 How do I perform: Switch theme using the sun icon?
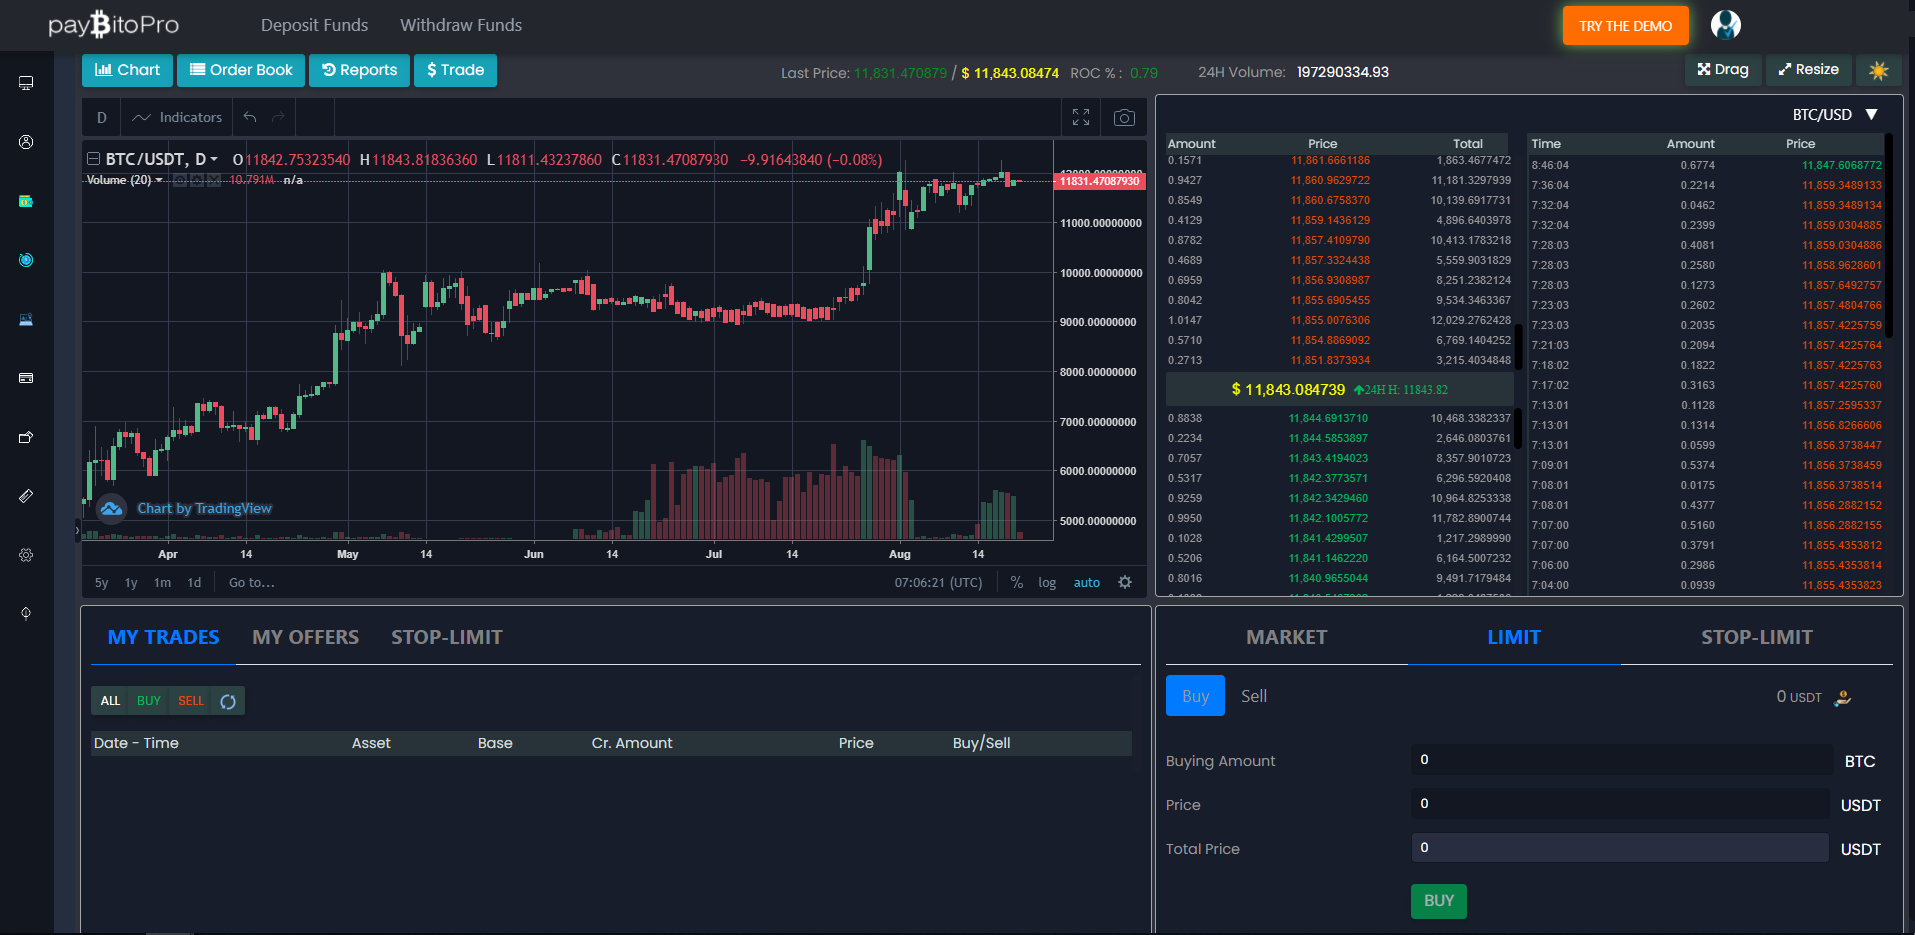[1878, 70]
